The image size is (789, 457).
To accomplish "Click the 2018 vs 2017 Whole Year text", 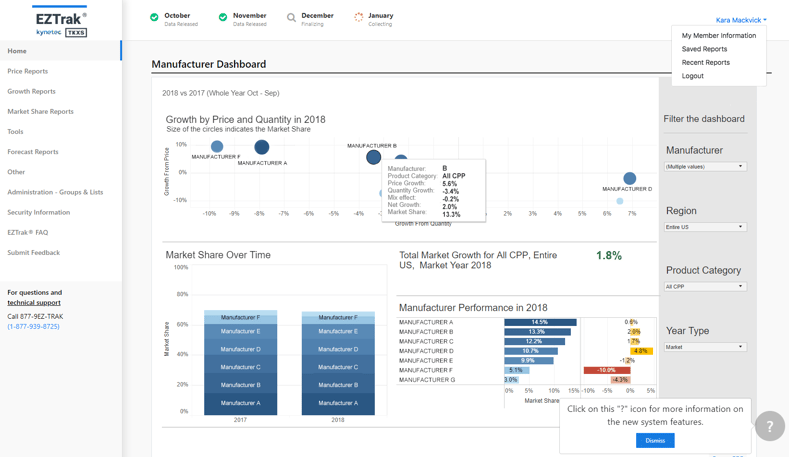I will pyautogui.click(x=221, y=93).
